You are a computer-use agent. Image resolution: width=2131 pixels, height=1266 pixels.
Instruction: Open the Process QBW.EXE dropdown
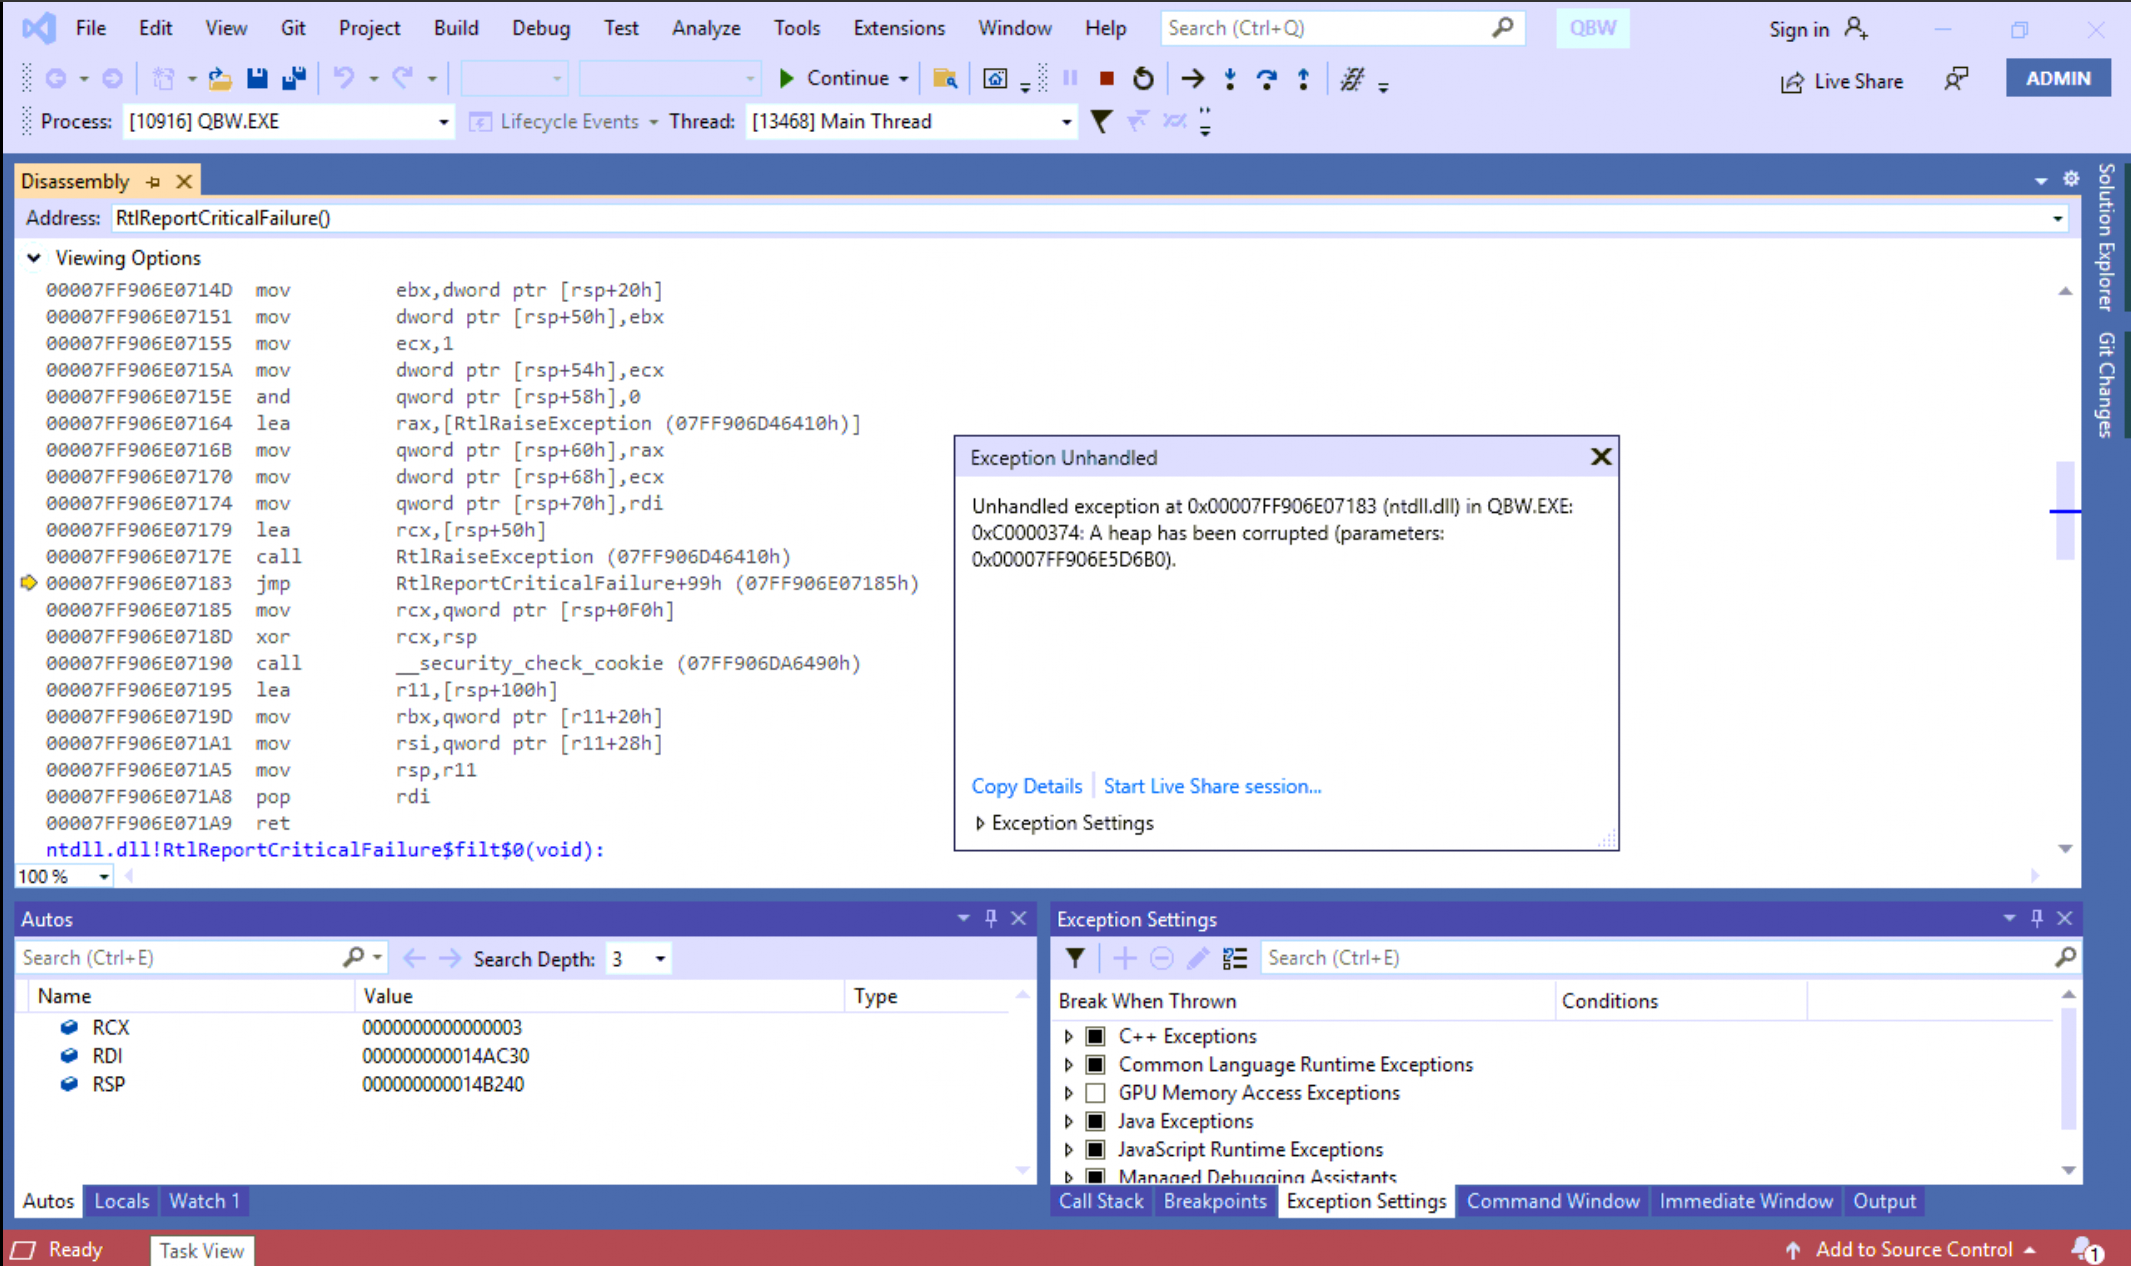443,122
